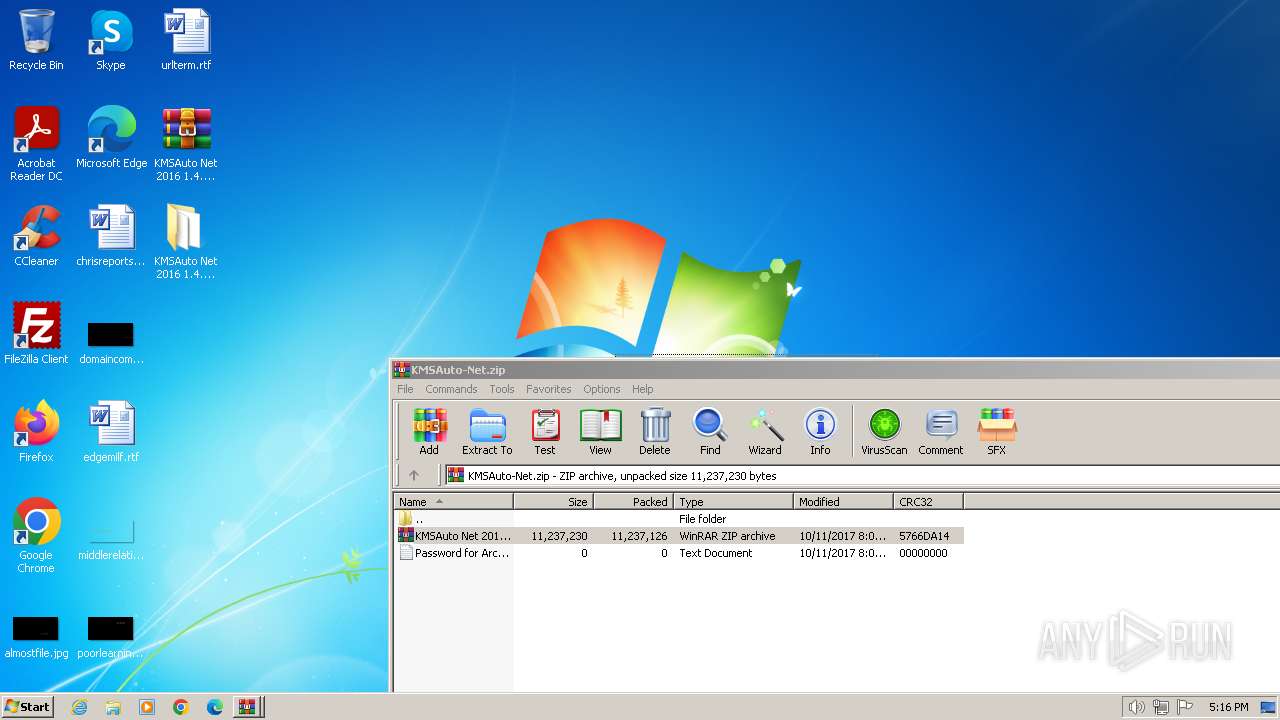This screenshot has height=720, width=1280.
Task: Open the Commands menu
Action: (451, 389)
